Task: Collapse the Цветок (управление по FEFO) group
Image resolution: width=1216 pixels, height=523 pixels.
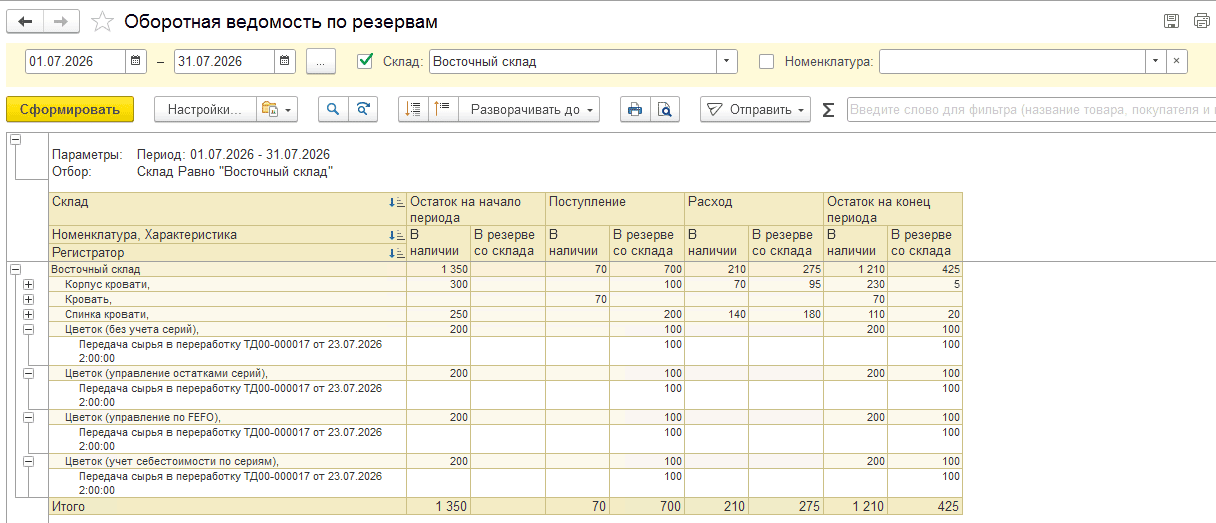Action: (28, 417)
